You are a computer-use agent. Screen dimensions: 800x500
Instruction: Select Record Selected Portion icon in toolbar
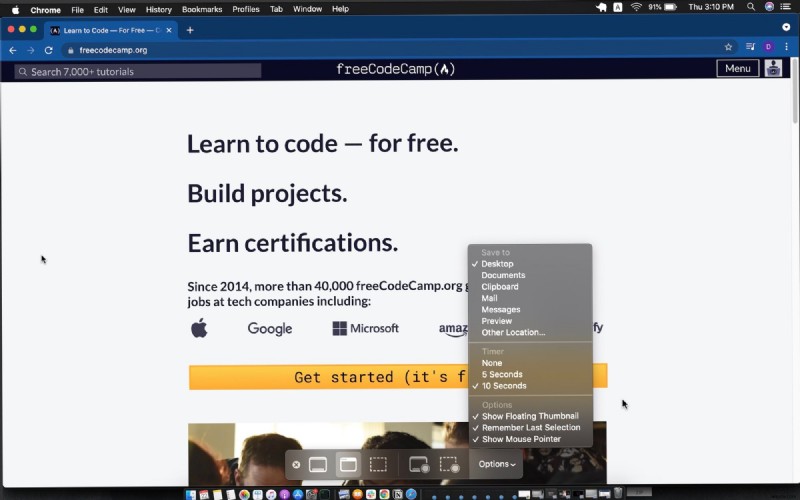pos(449,465)
